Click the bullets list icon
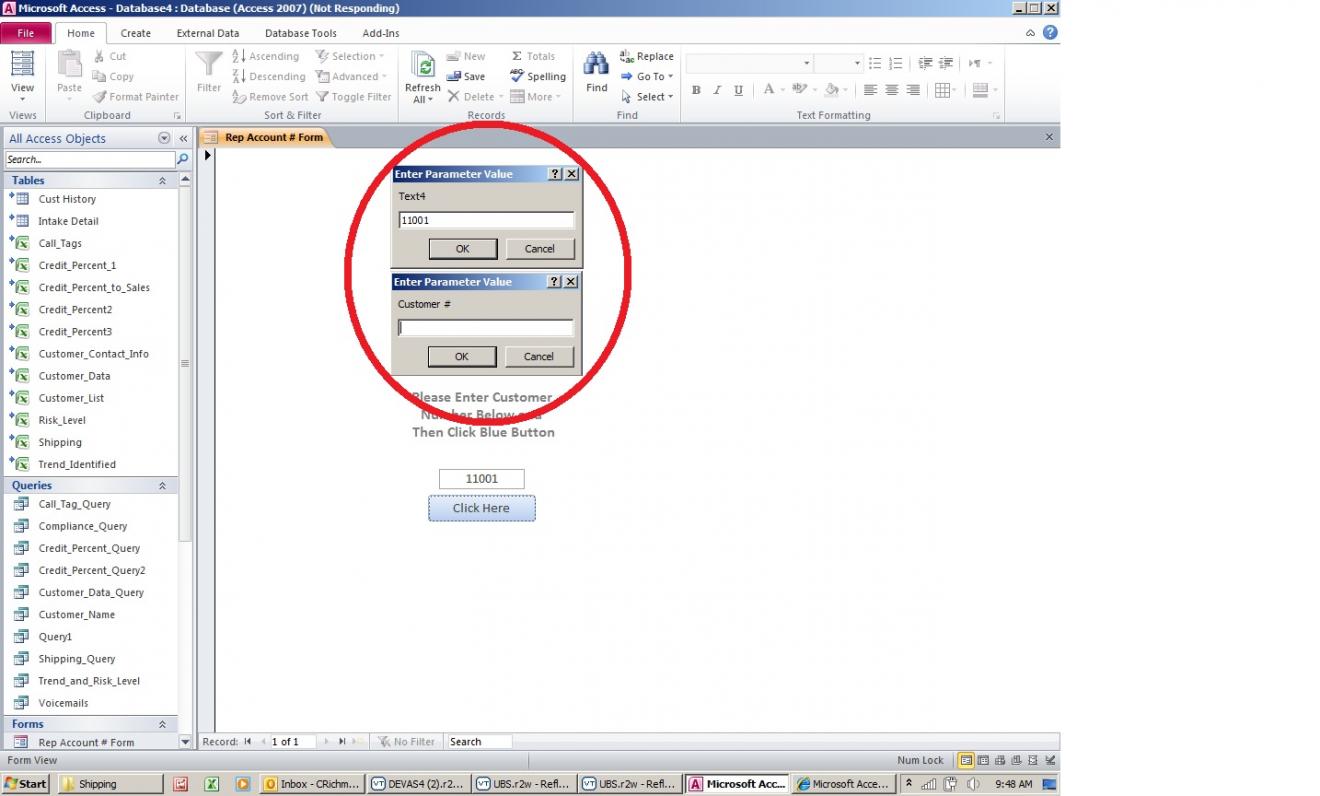This screenshot has height=796, width=1320. [x=875, y=63]
